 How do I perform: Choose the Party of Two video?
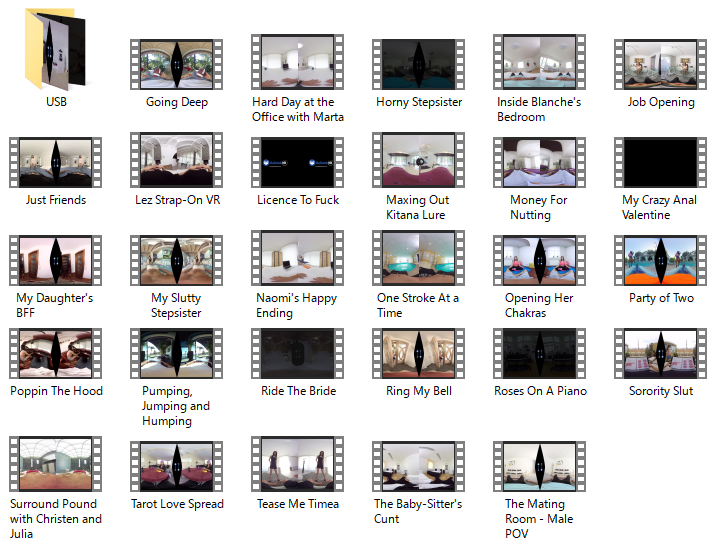pyautogui.click(x=661, y=258)
